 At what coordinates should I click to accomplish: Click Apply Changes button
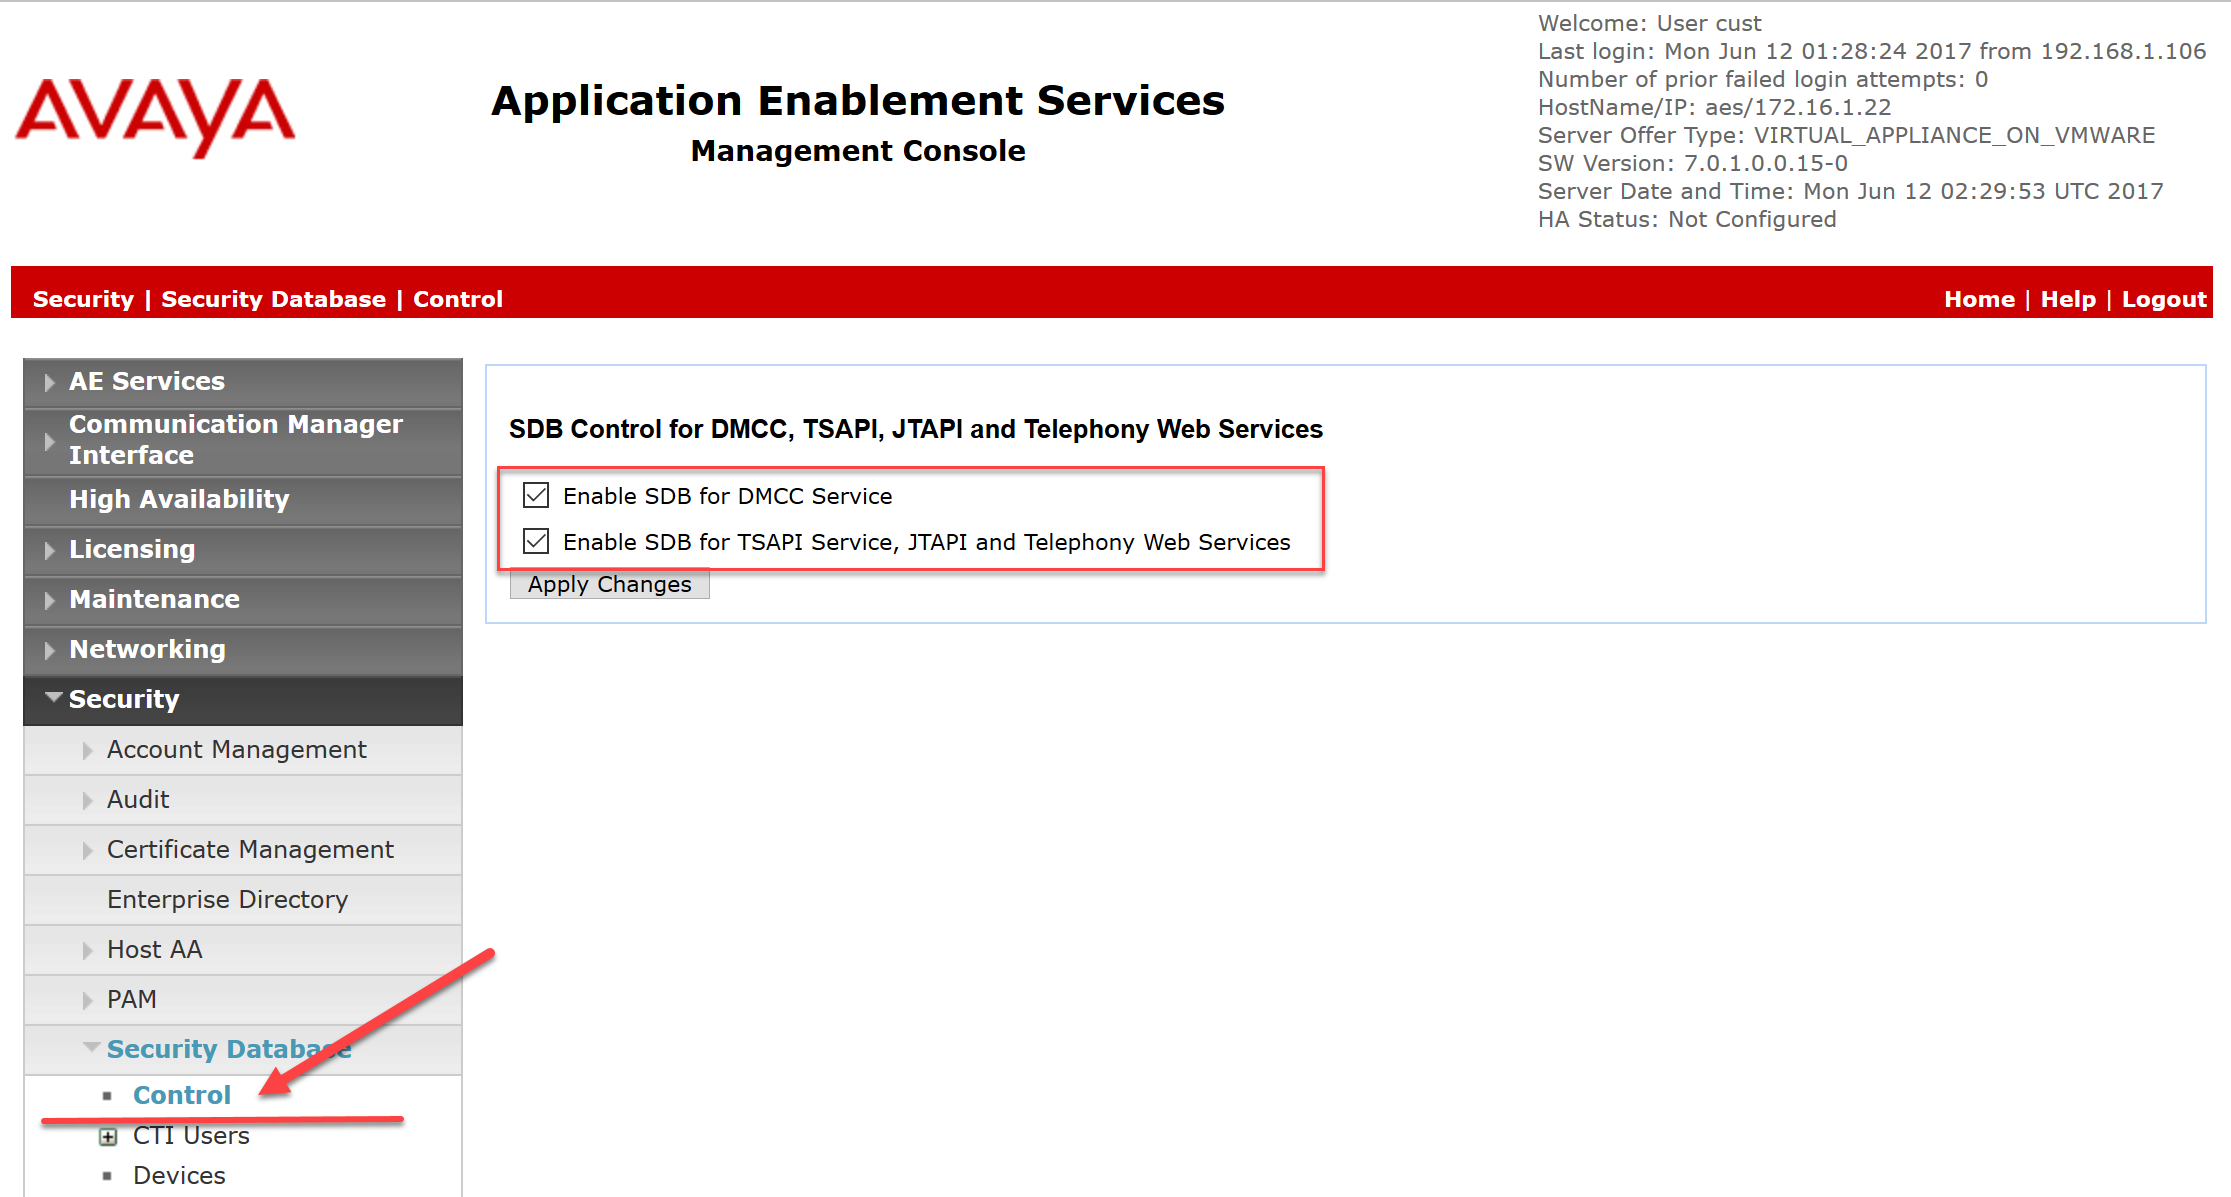tap(609, 584)
